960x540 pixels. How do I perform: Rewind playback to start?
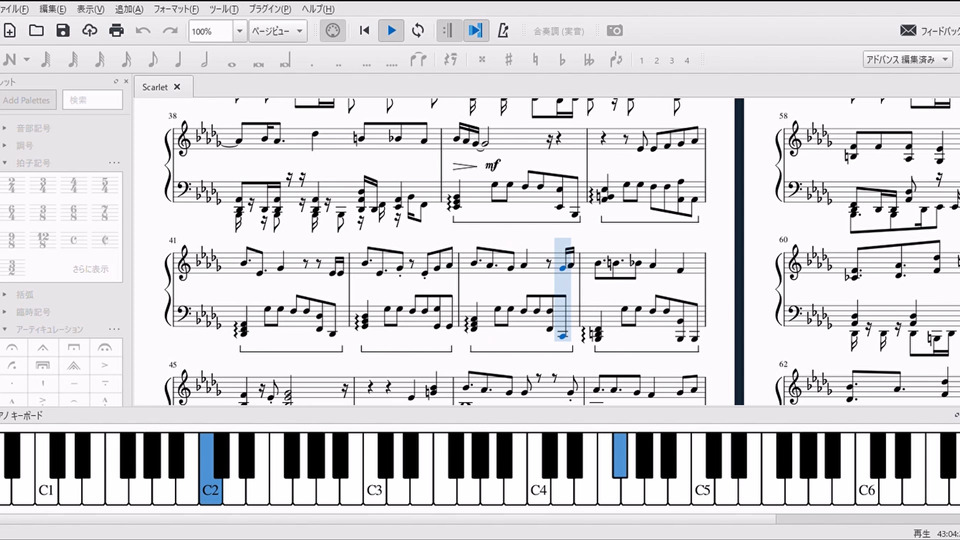click(x=364, y=31)
